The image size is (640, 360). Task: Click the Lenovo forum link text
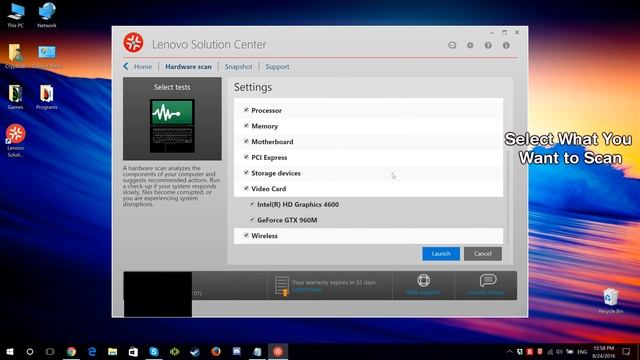click(x=486, y=292)
